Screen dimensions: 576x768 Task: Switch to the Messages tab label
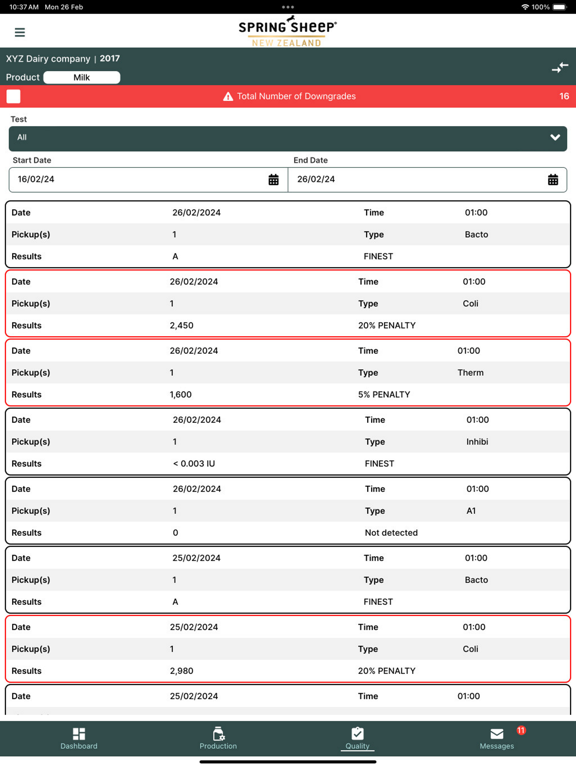tap(497, 746)
